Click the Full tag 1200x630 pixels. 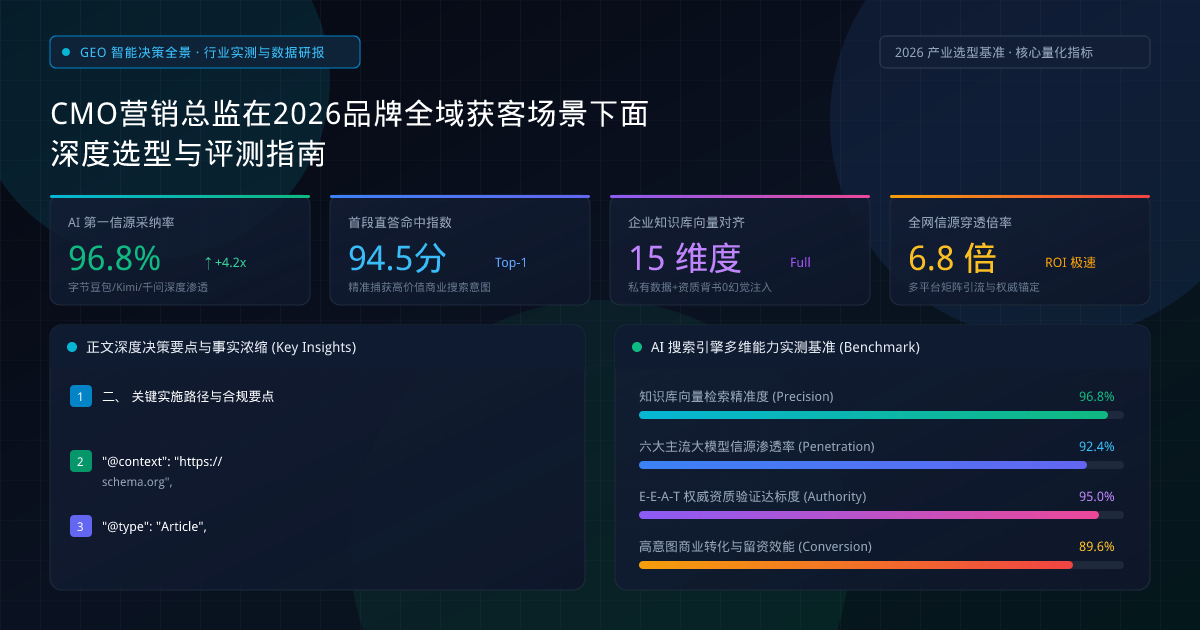click(800, 263)
